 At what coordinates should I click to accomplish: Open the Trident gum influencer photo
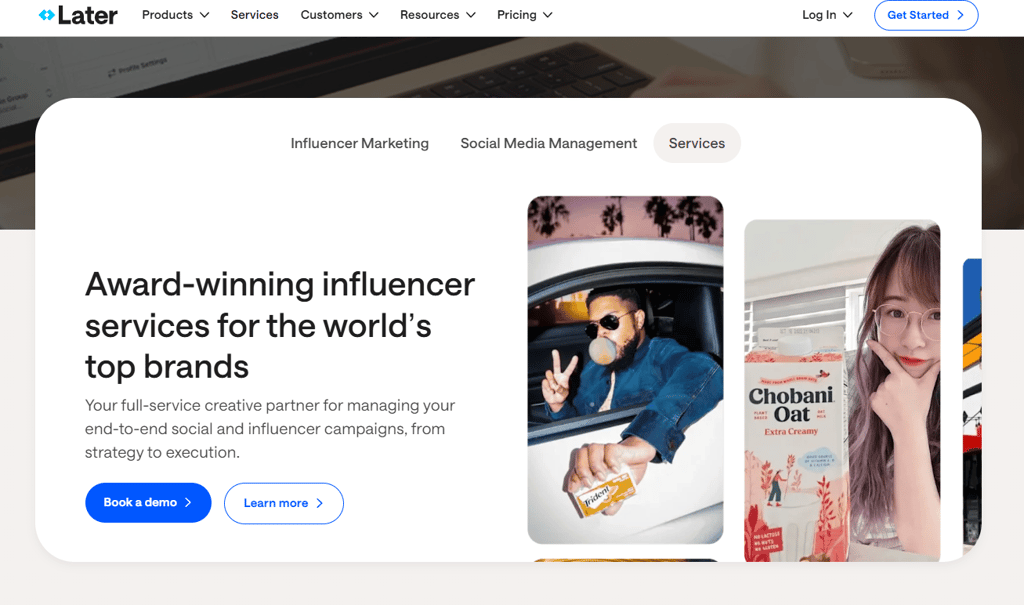pyautogui.click(x=626, y=370)
